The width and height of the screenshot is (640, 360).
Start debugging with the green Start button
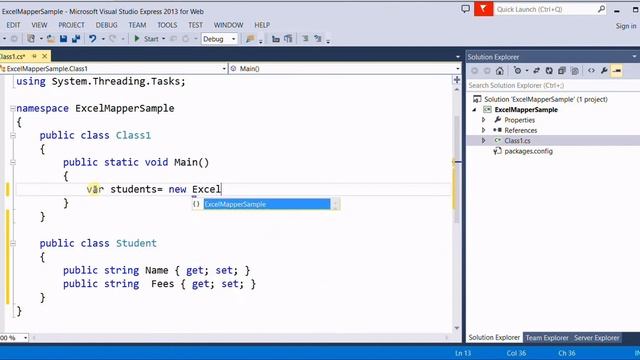pyautogui.click(x=146, y=39)
